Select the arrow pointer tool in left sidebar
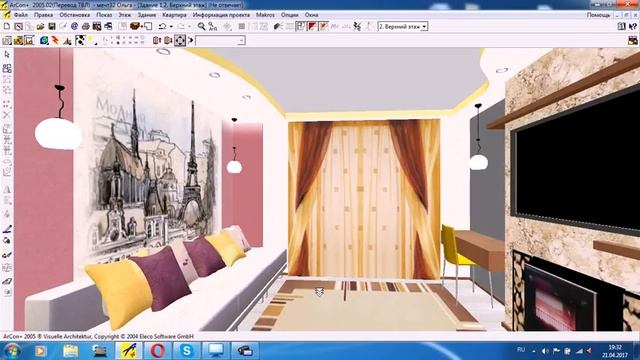This screenshot has width=640, height=360. [7, 54]
